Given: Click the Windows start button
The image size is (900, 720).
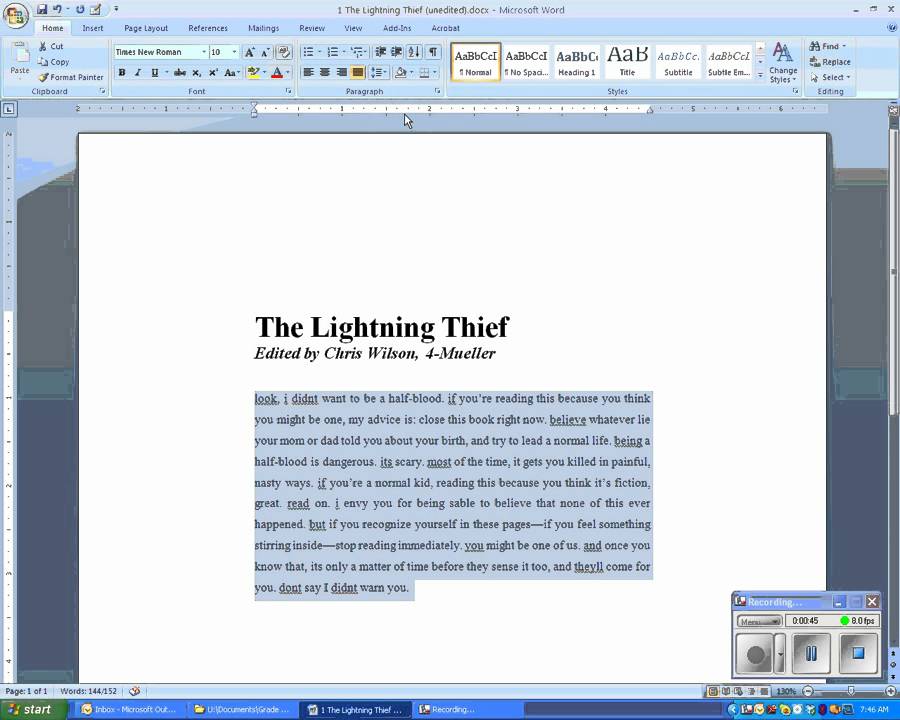Looking at the screenshot, I should coord(34,710).
